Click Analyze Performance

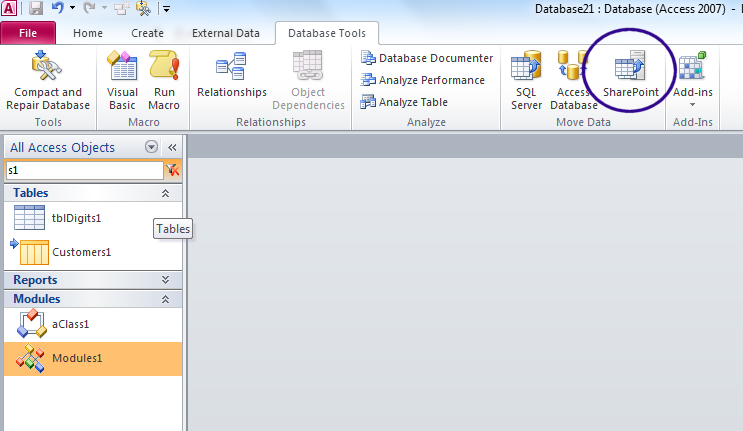click(423, 80)
